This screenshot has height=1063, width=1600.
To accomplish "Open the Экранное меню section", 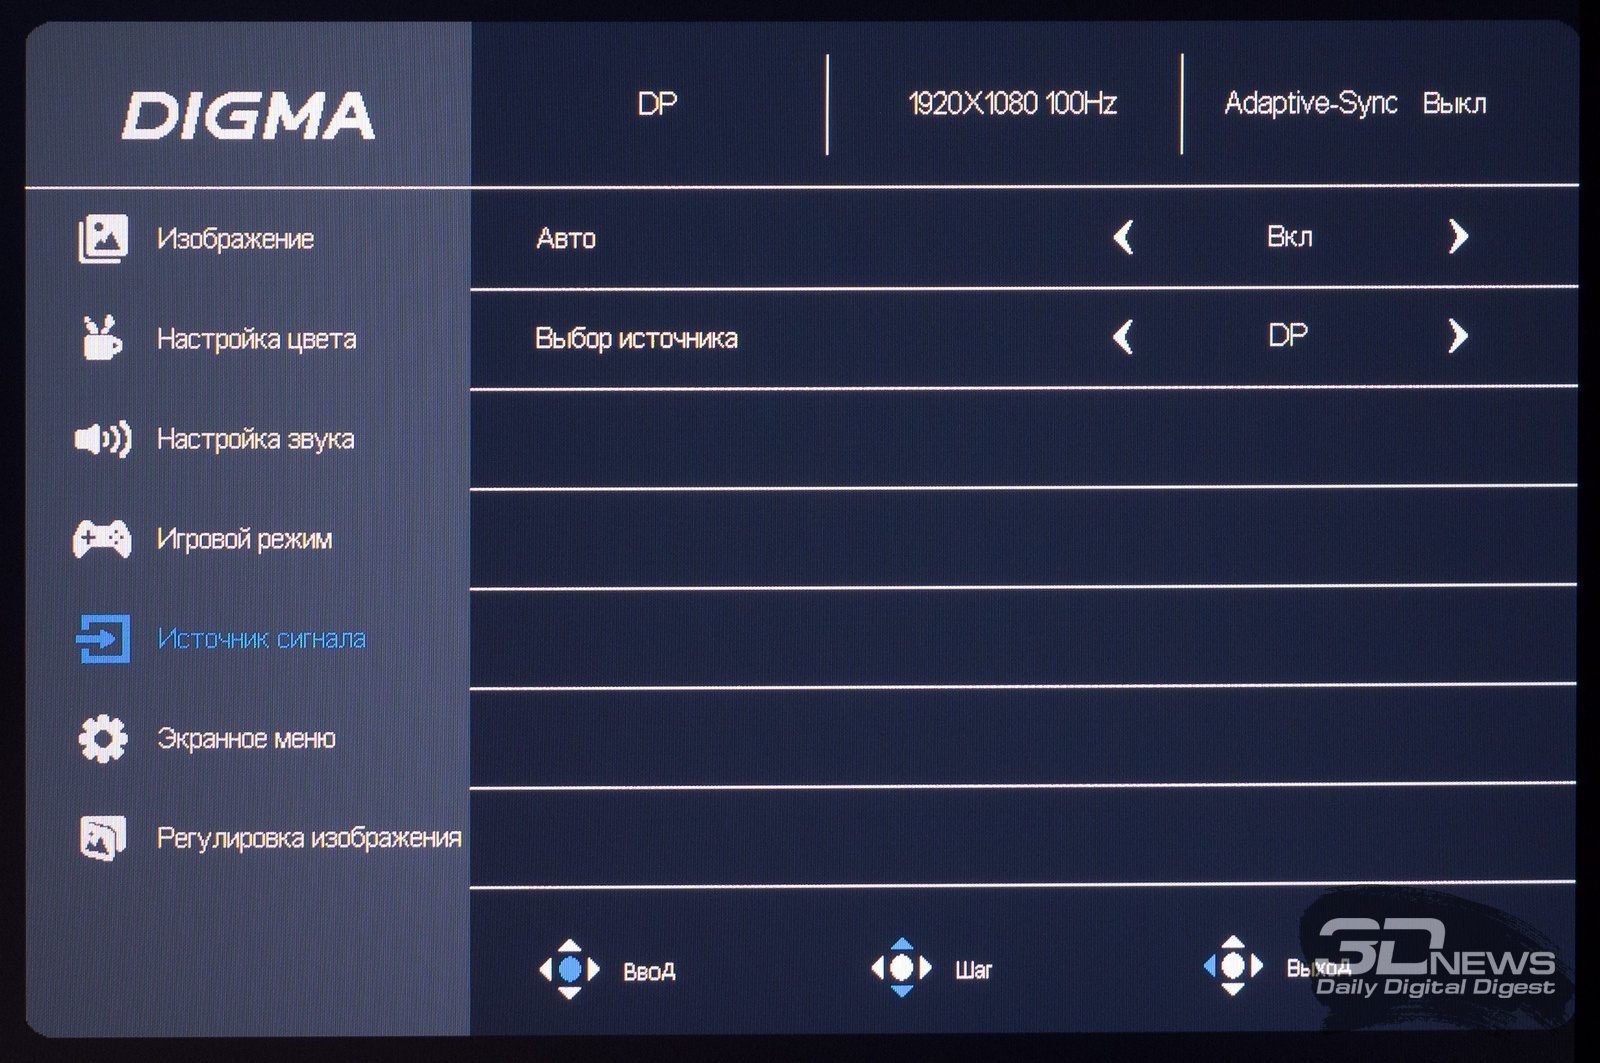I will coord(246,739).
